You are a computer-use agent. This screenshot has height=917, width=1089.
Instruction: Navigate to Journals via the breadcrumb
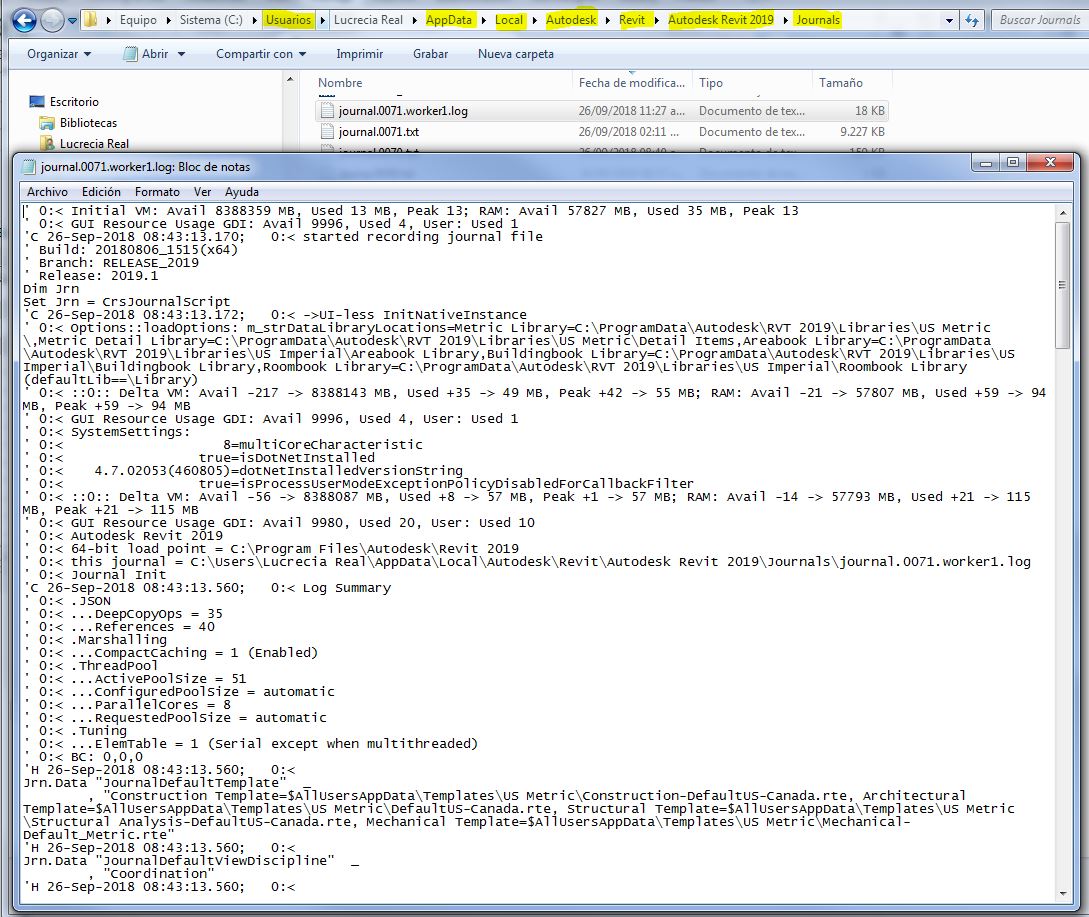coord(819,18)
